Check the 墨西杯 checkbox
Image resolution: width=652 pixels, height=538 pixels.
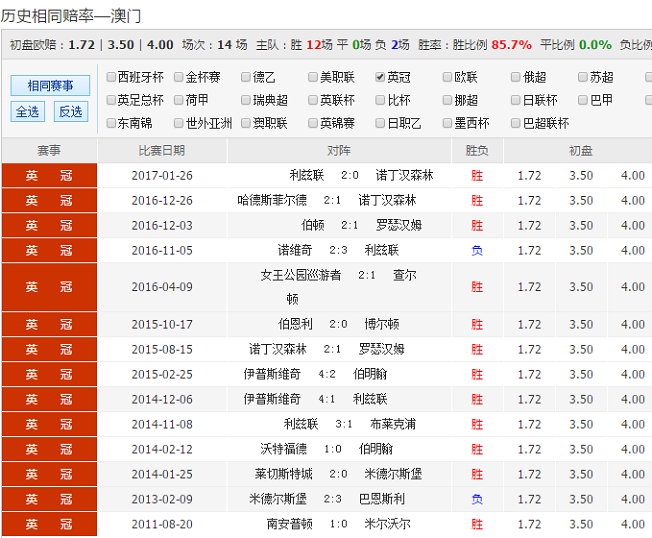[447, 123]
